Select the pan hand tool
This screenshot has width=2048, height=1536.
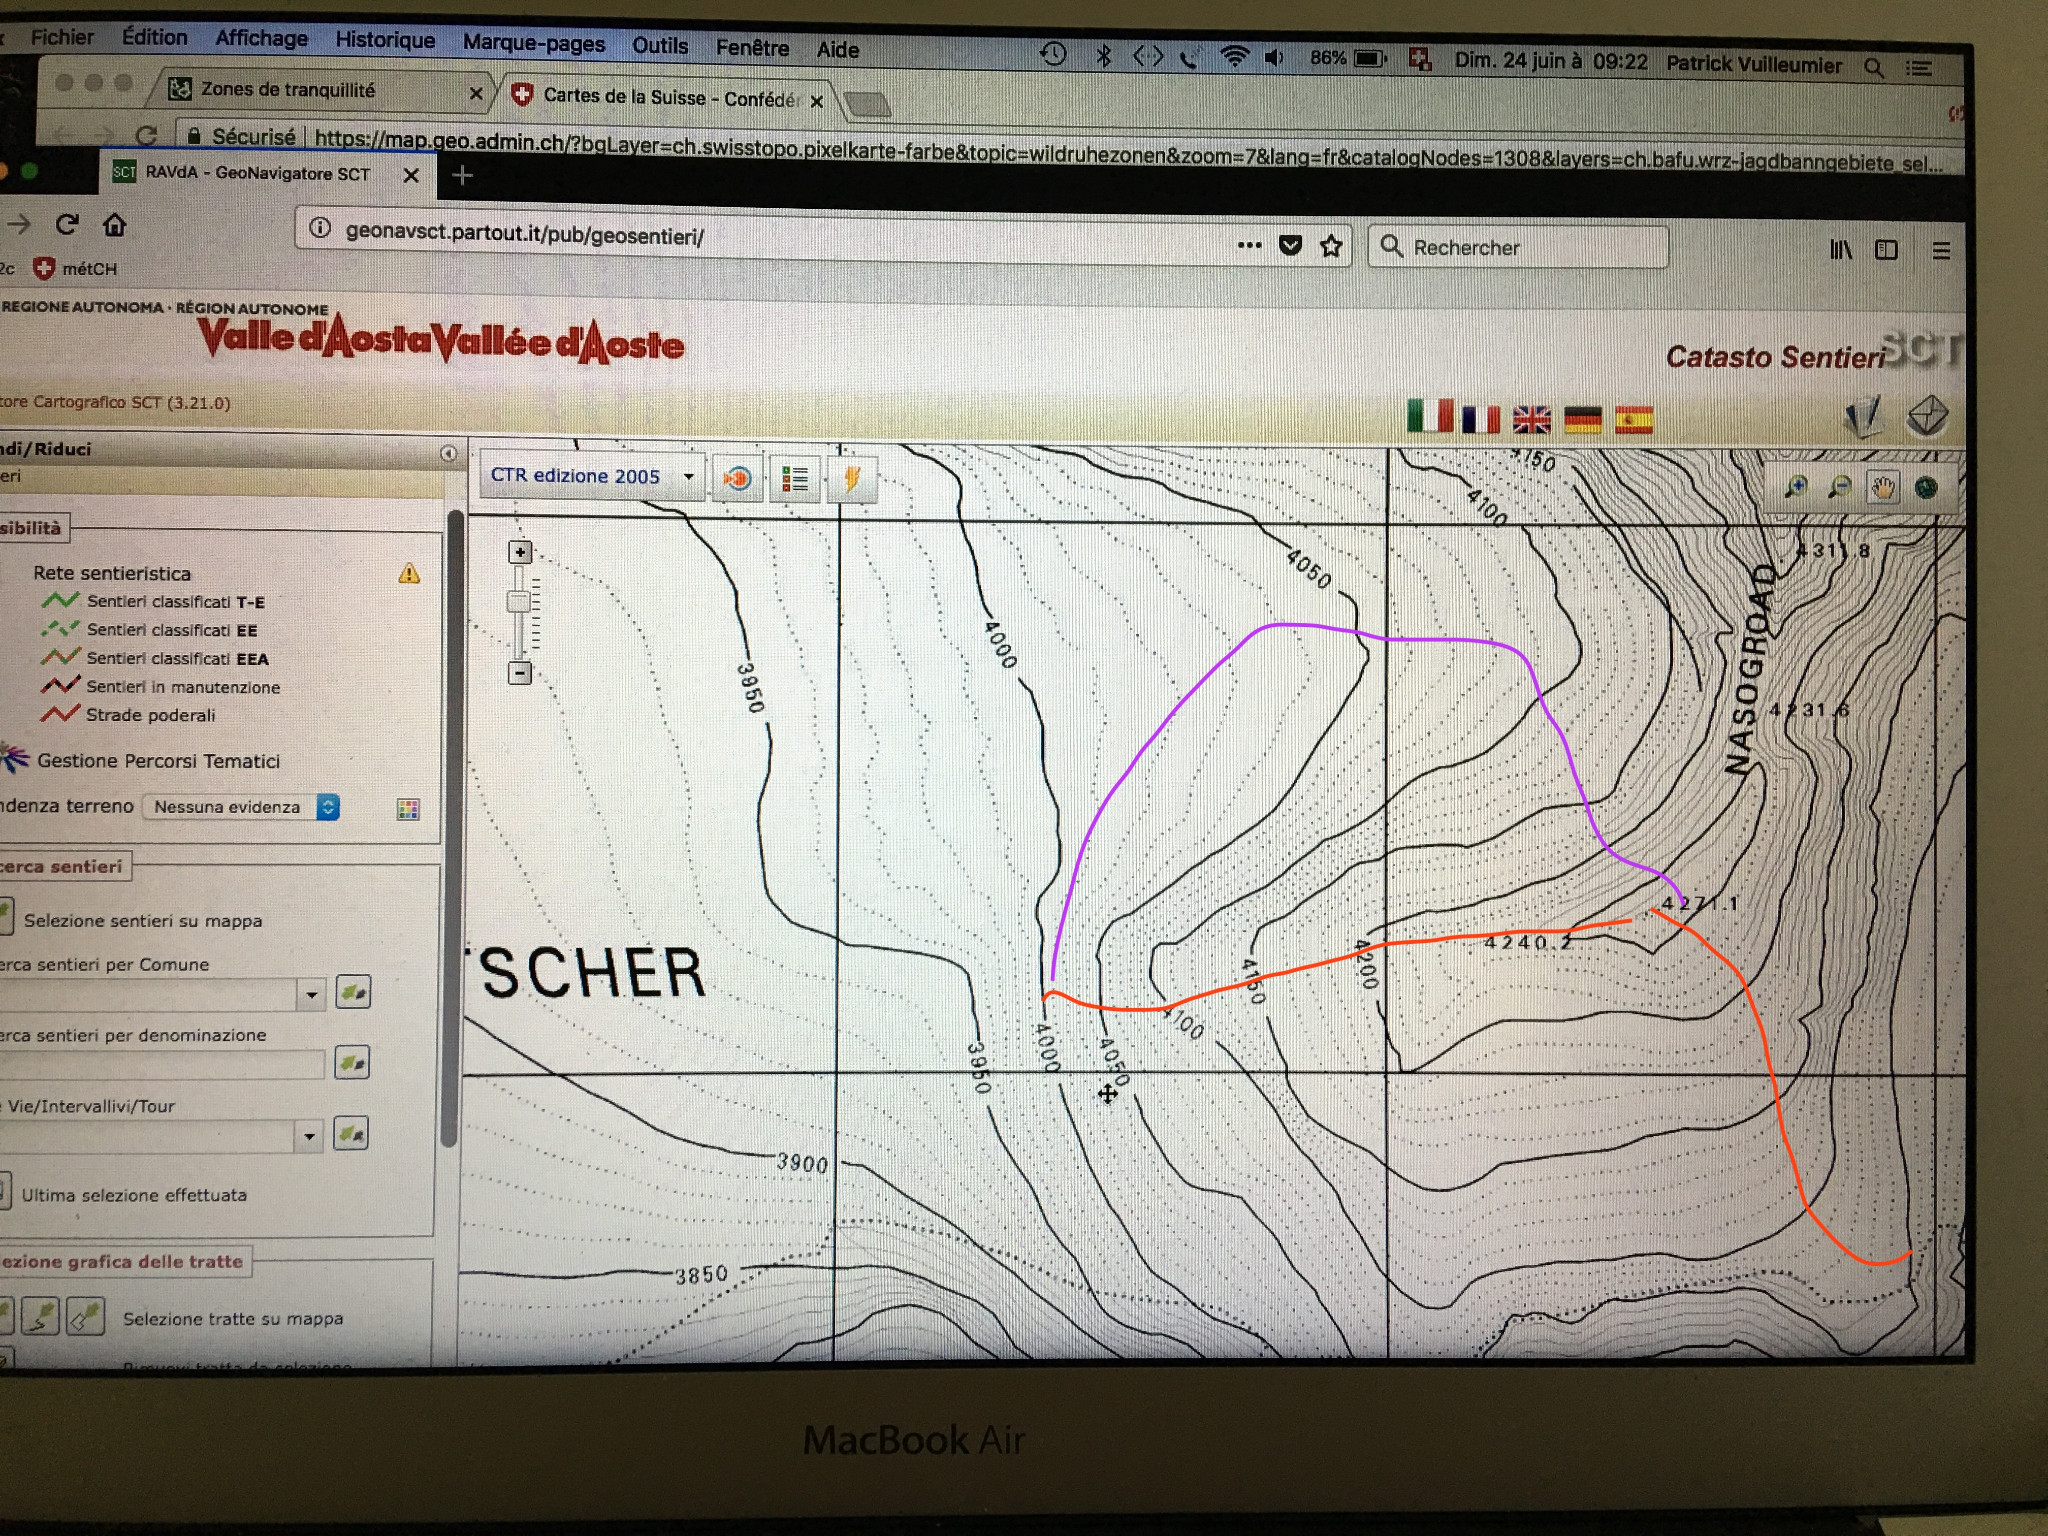pyautogui.click(x=1883, y=488)
